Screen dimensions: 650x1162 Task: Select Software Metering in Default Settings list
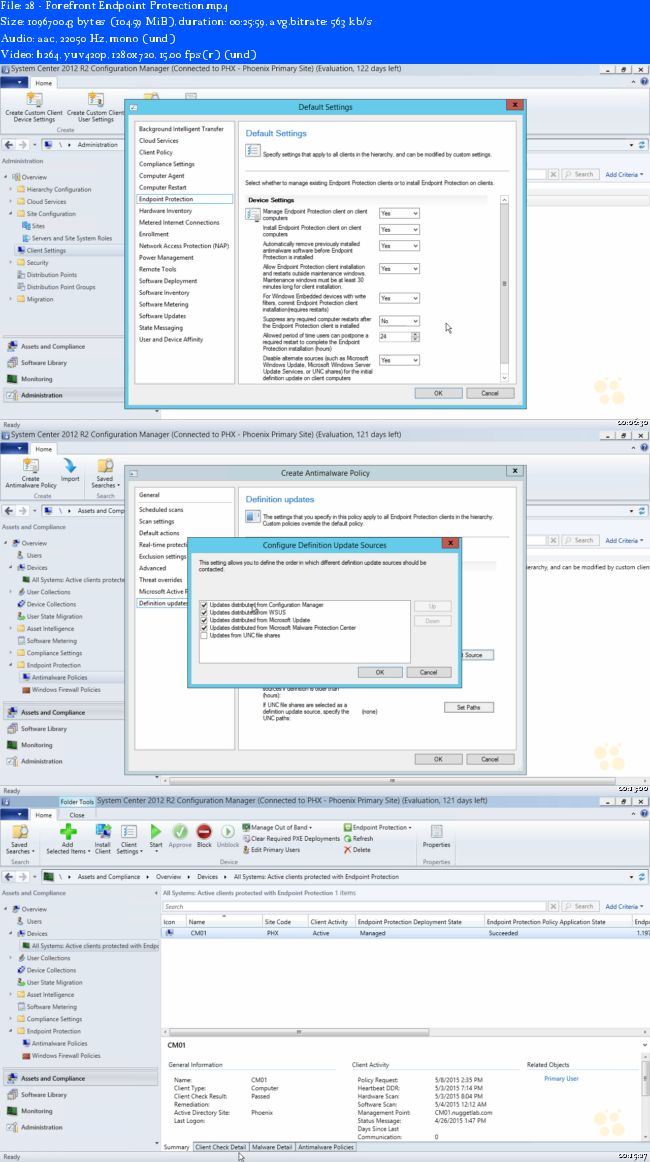pos(164,304)
